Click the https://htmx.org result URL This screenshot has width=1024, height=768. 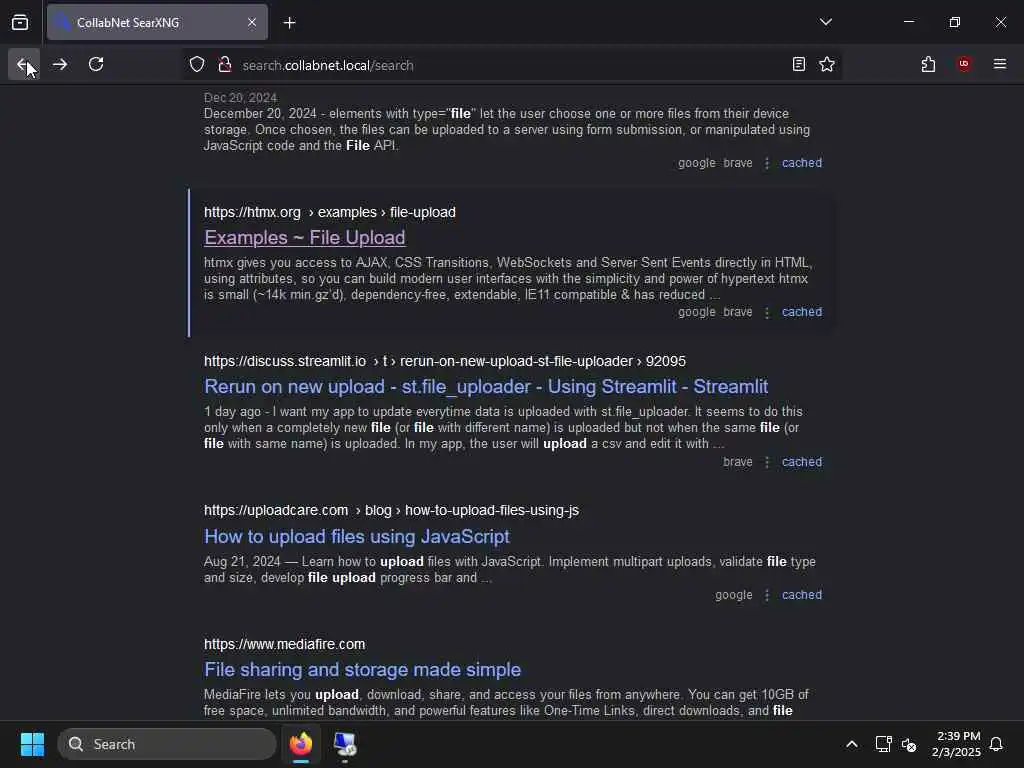[330, 212]
